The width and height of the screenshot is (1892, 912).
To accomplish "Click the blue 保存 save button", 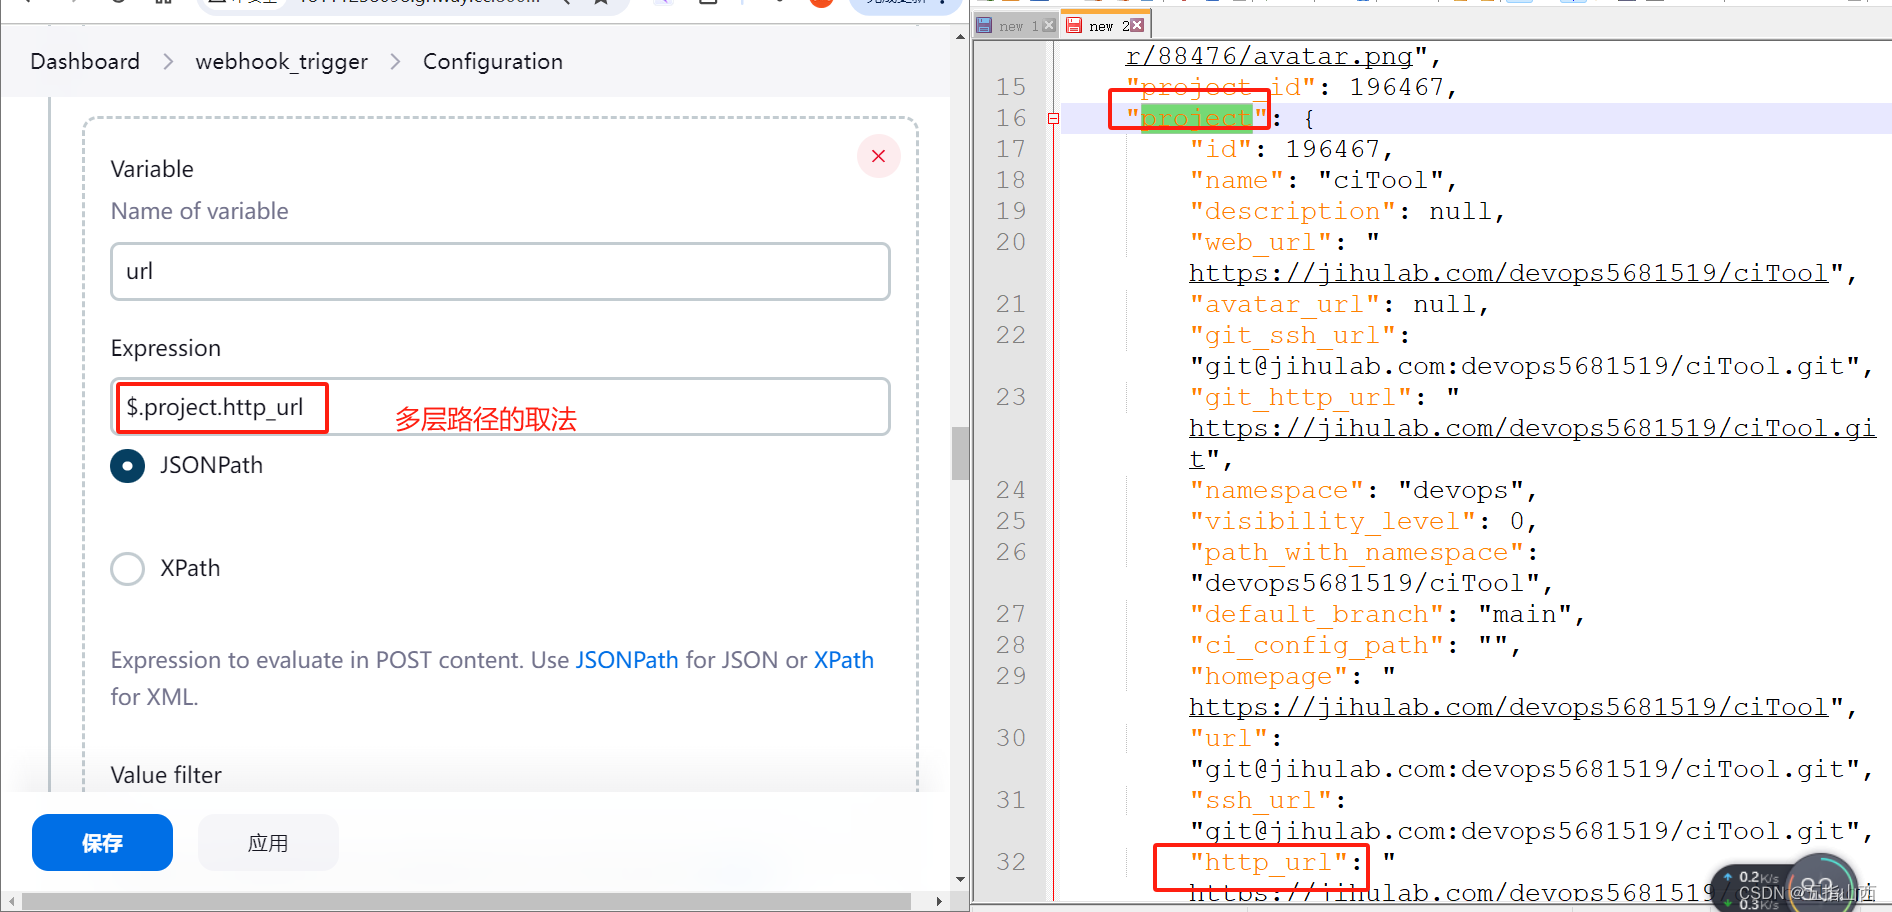I will pos(102,843).
